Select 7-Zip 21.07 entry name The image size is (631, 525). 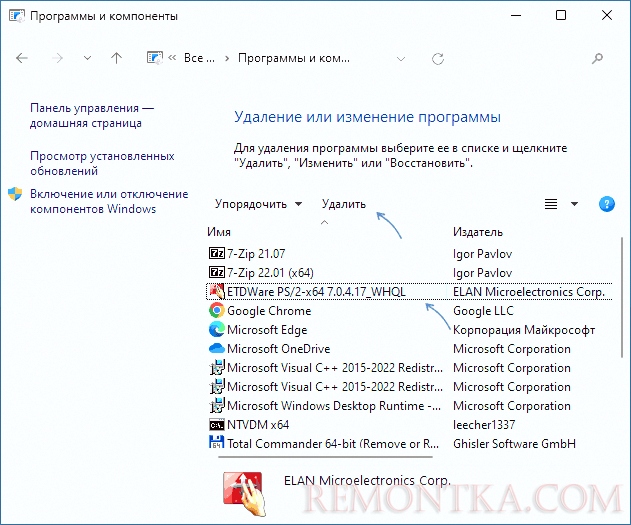256,254
